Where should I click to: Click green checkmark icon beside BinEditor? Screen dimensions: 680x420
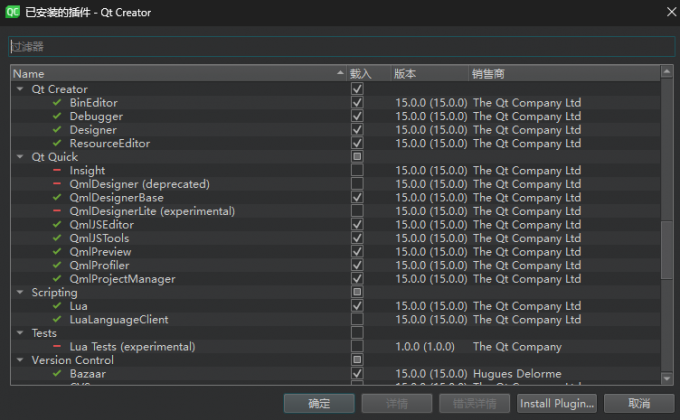[57, 103]
